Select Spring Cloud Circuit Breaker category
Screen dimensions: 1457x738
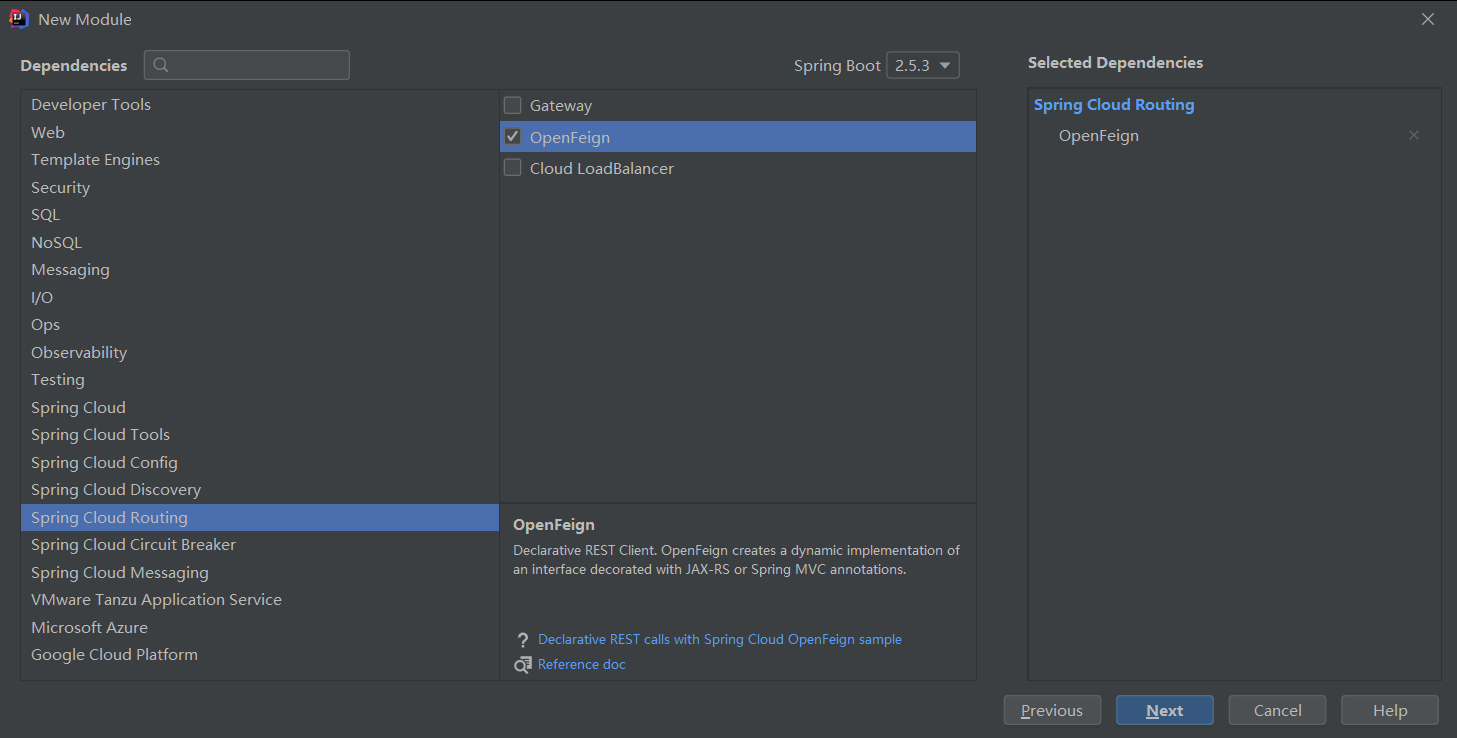(260, 544)
